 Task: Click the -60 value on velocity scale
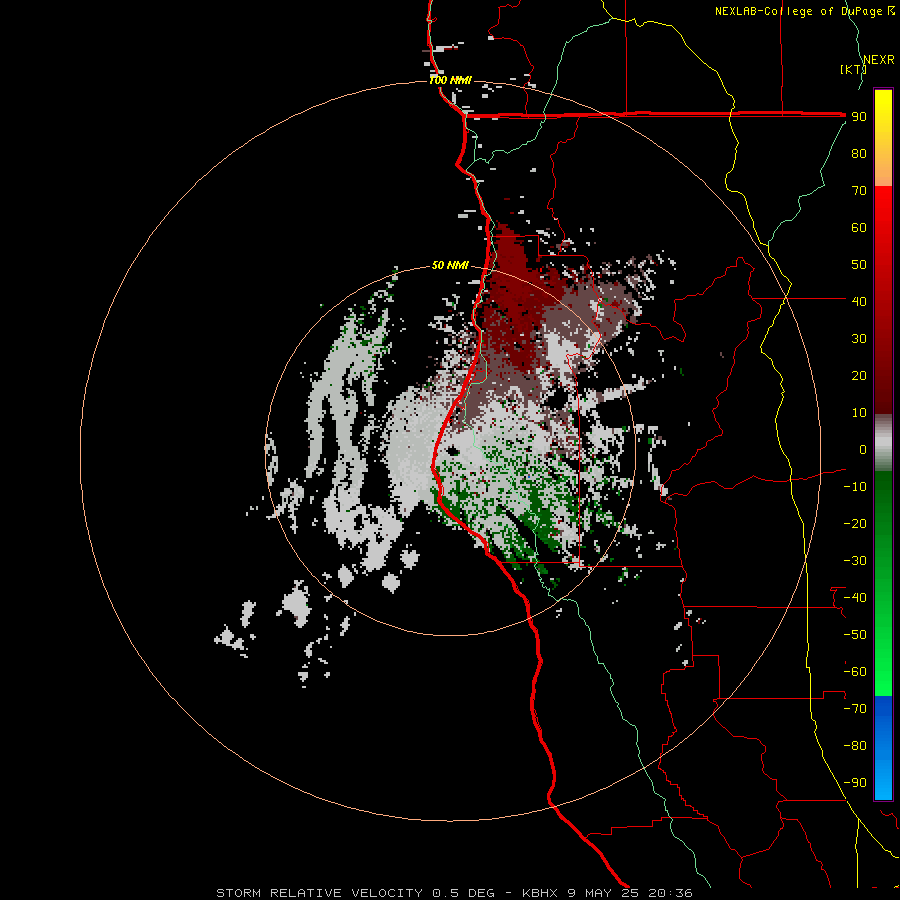click(x=855, y=672)
